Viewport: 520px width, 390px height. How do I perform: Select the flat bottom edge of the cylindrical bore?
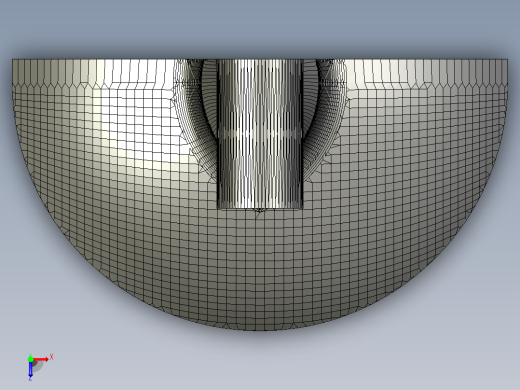260,209
